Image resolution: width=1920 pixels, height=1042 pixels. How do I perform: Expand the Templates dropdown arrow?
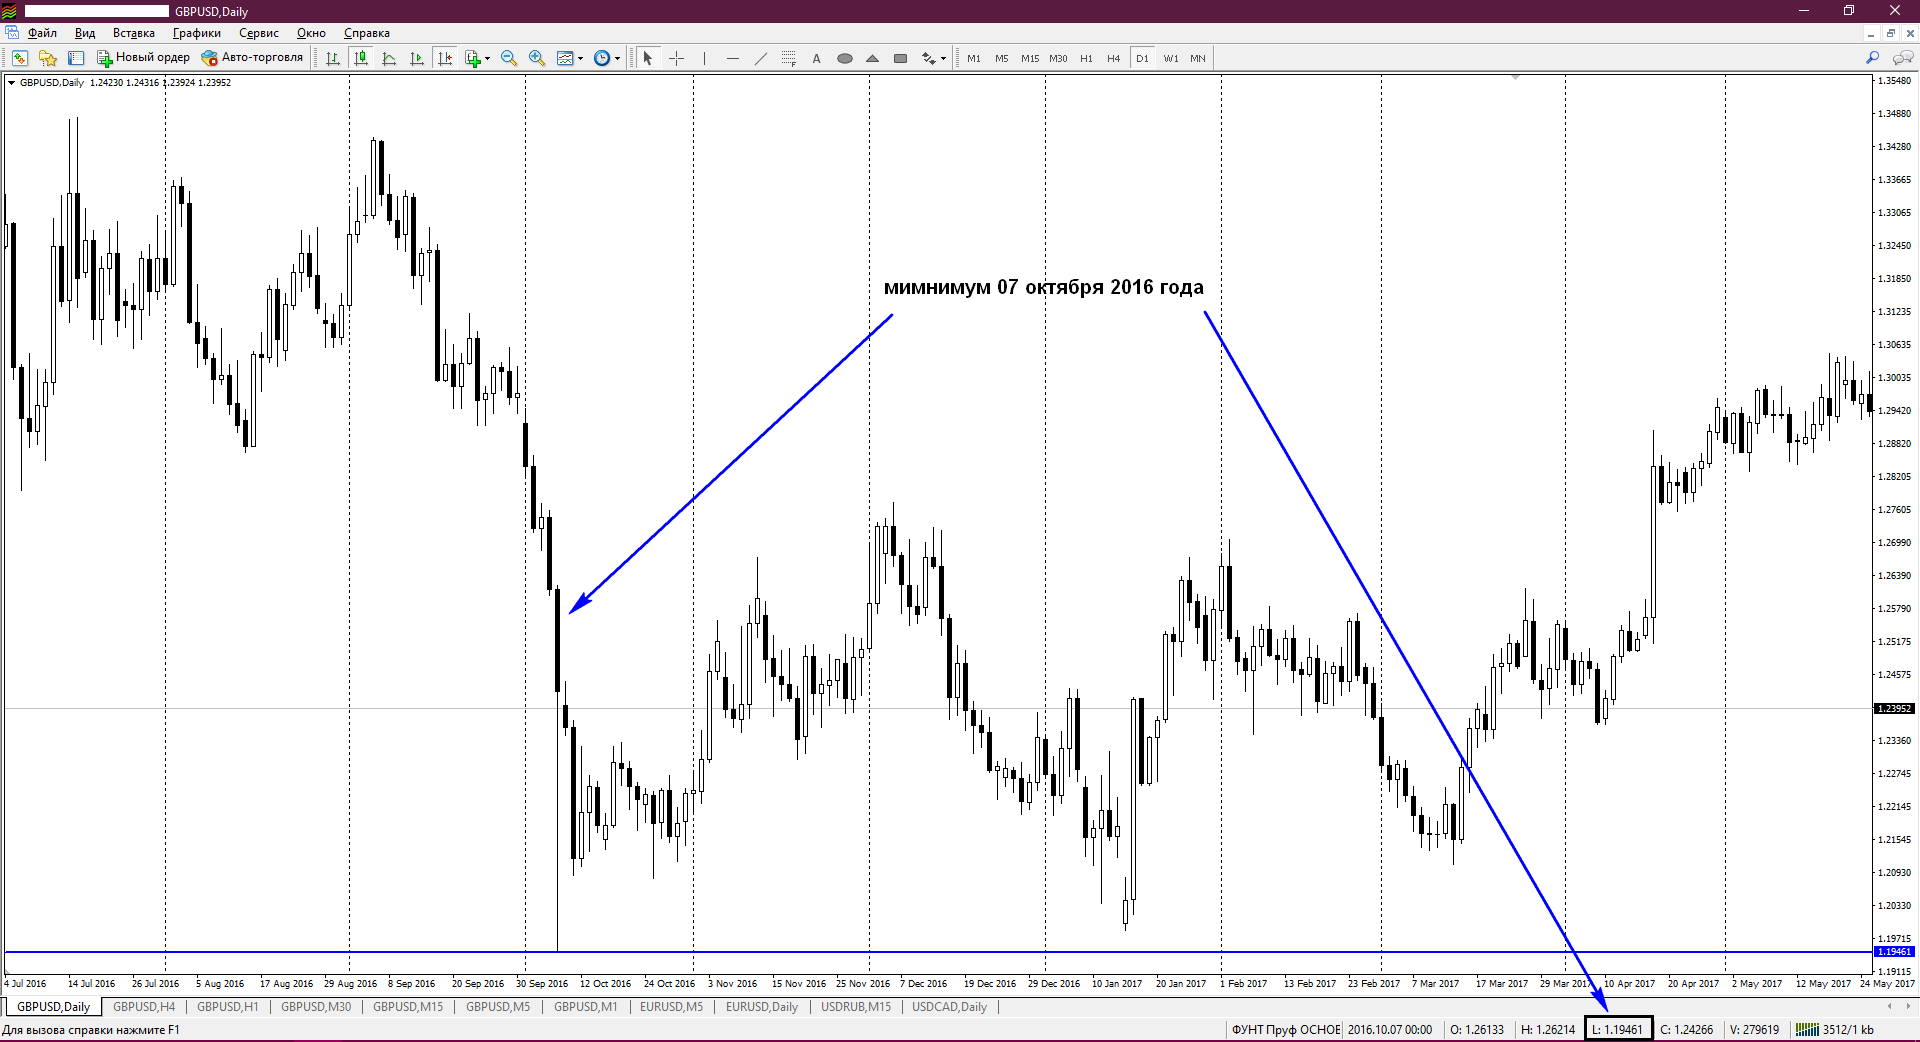point(580,58)
